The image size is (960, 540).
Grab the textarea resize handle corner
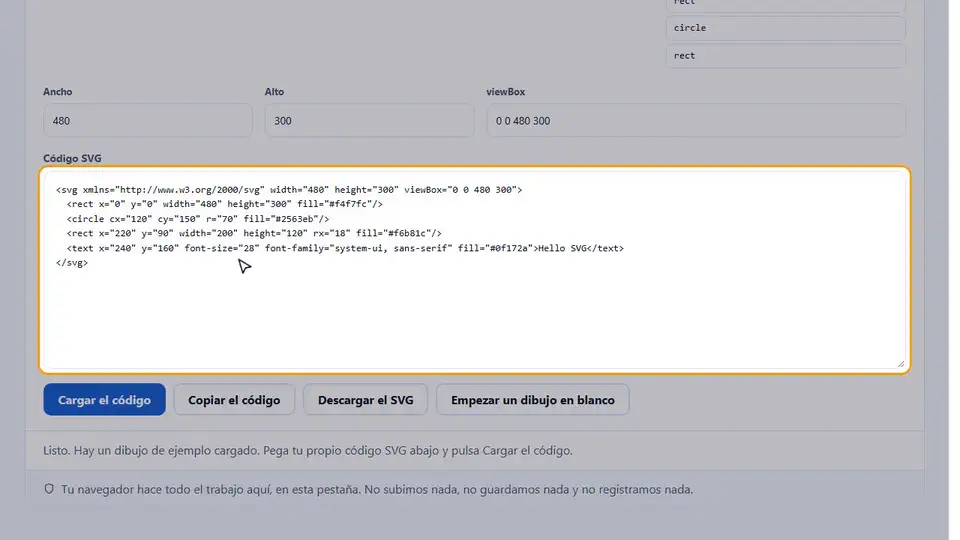coord(901,364)
